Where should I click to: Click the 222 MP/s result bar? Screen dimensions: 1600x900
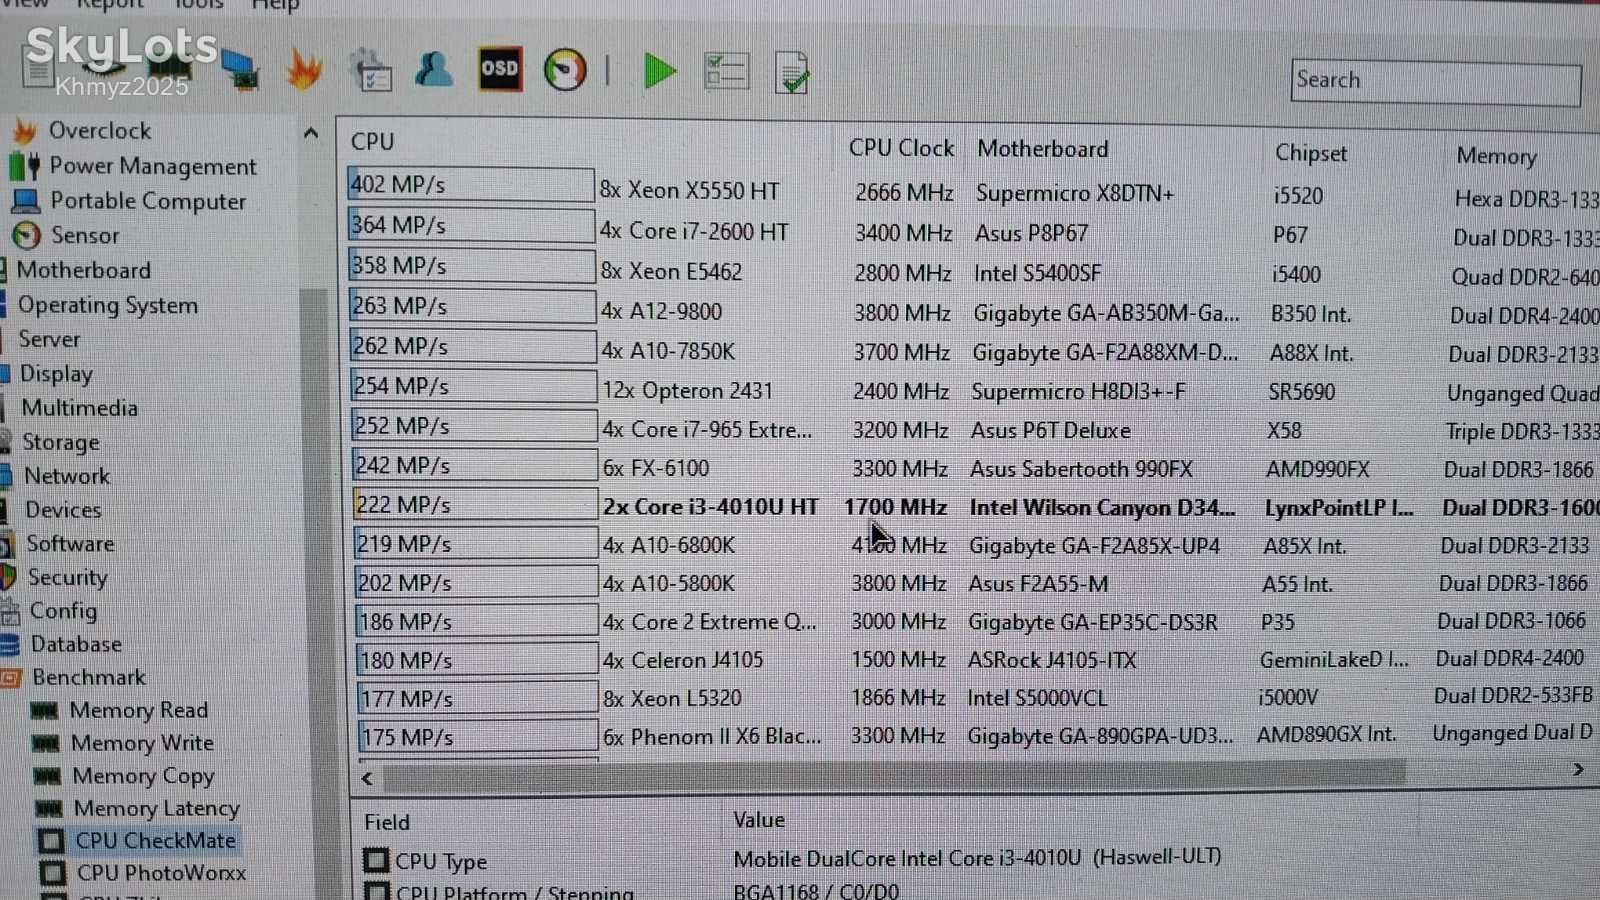coord(474,504)
